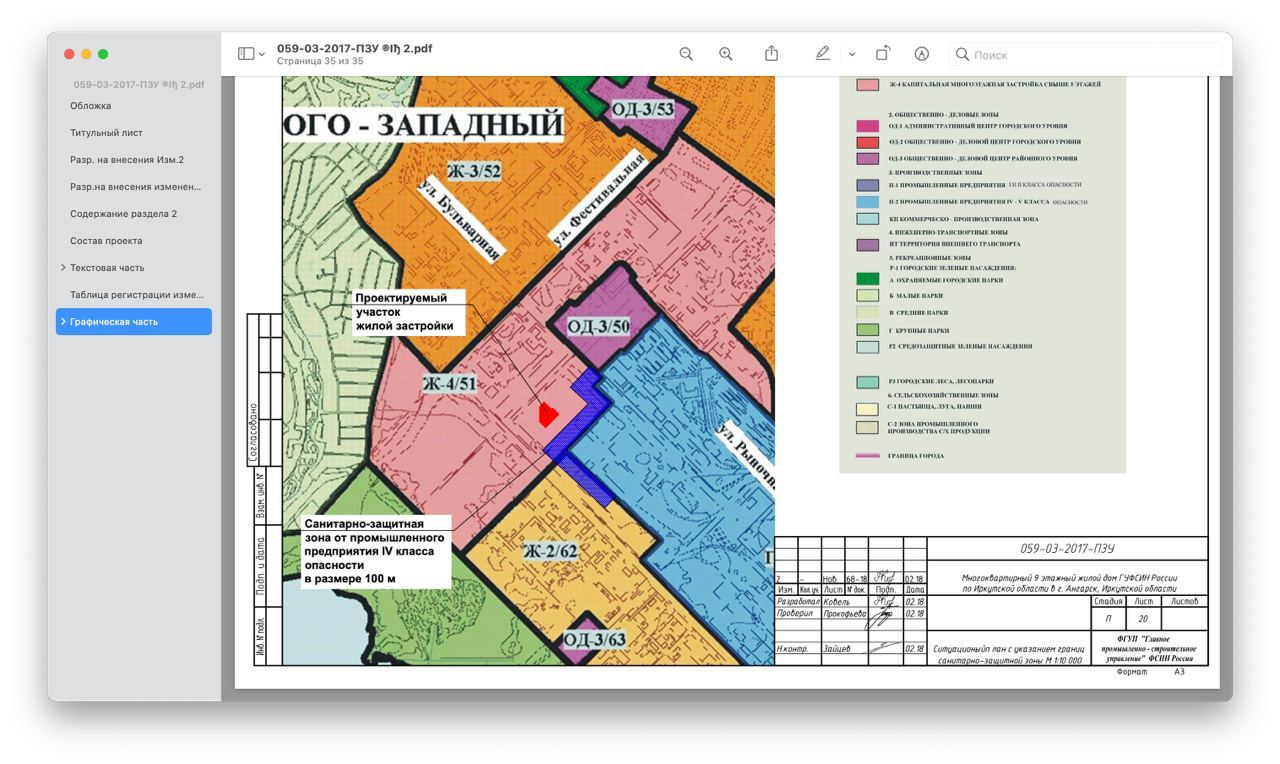Click the ул. Фестивальная street label
1280x764 pixels.
coord(600,199)
